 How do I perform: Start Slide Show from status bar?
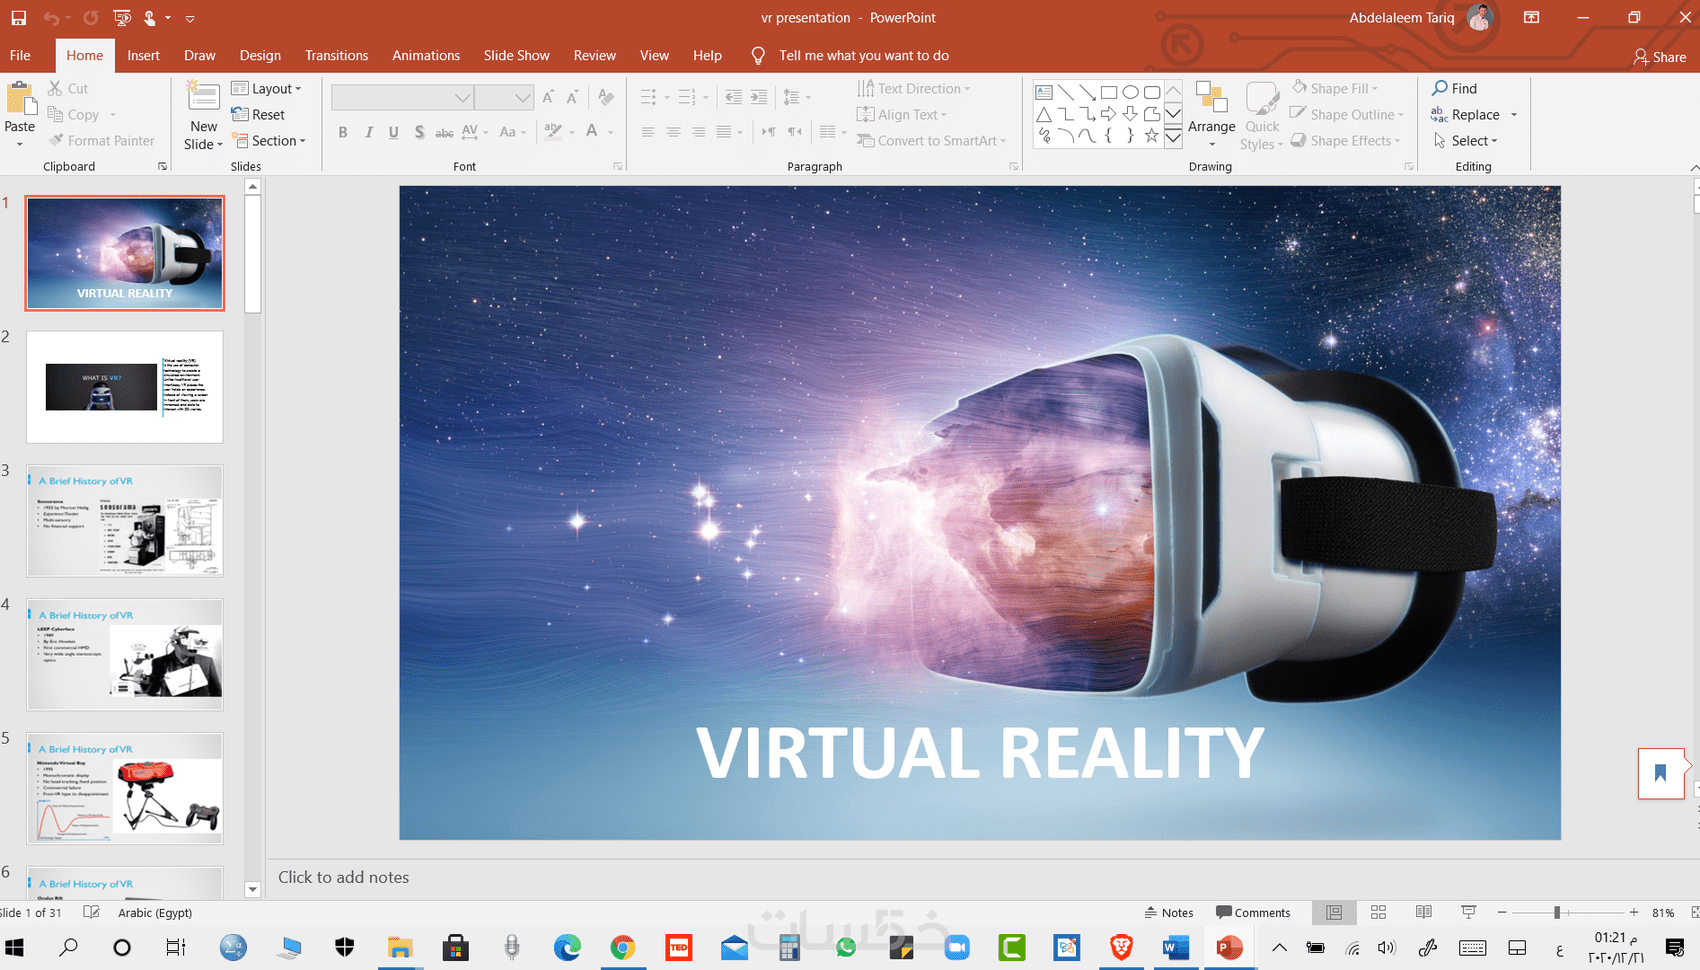coord(1468,912)
